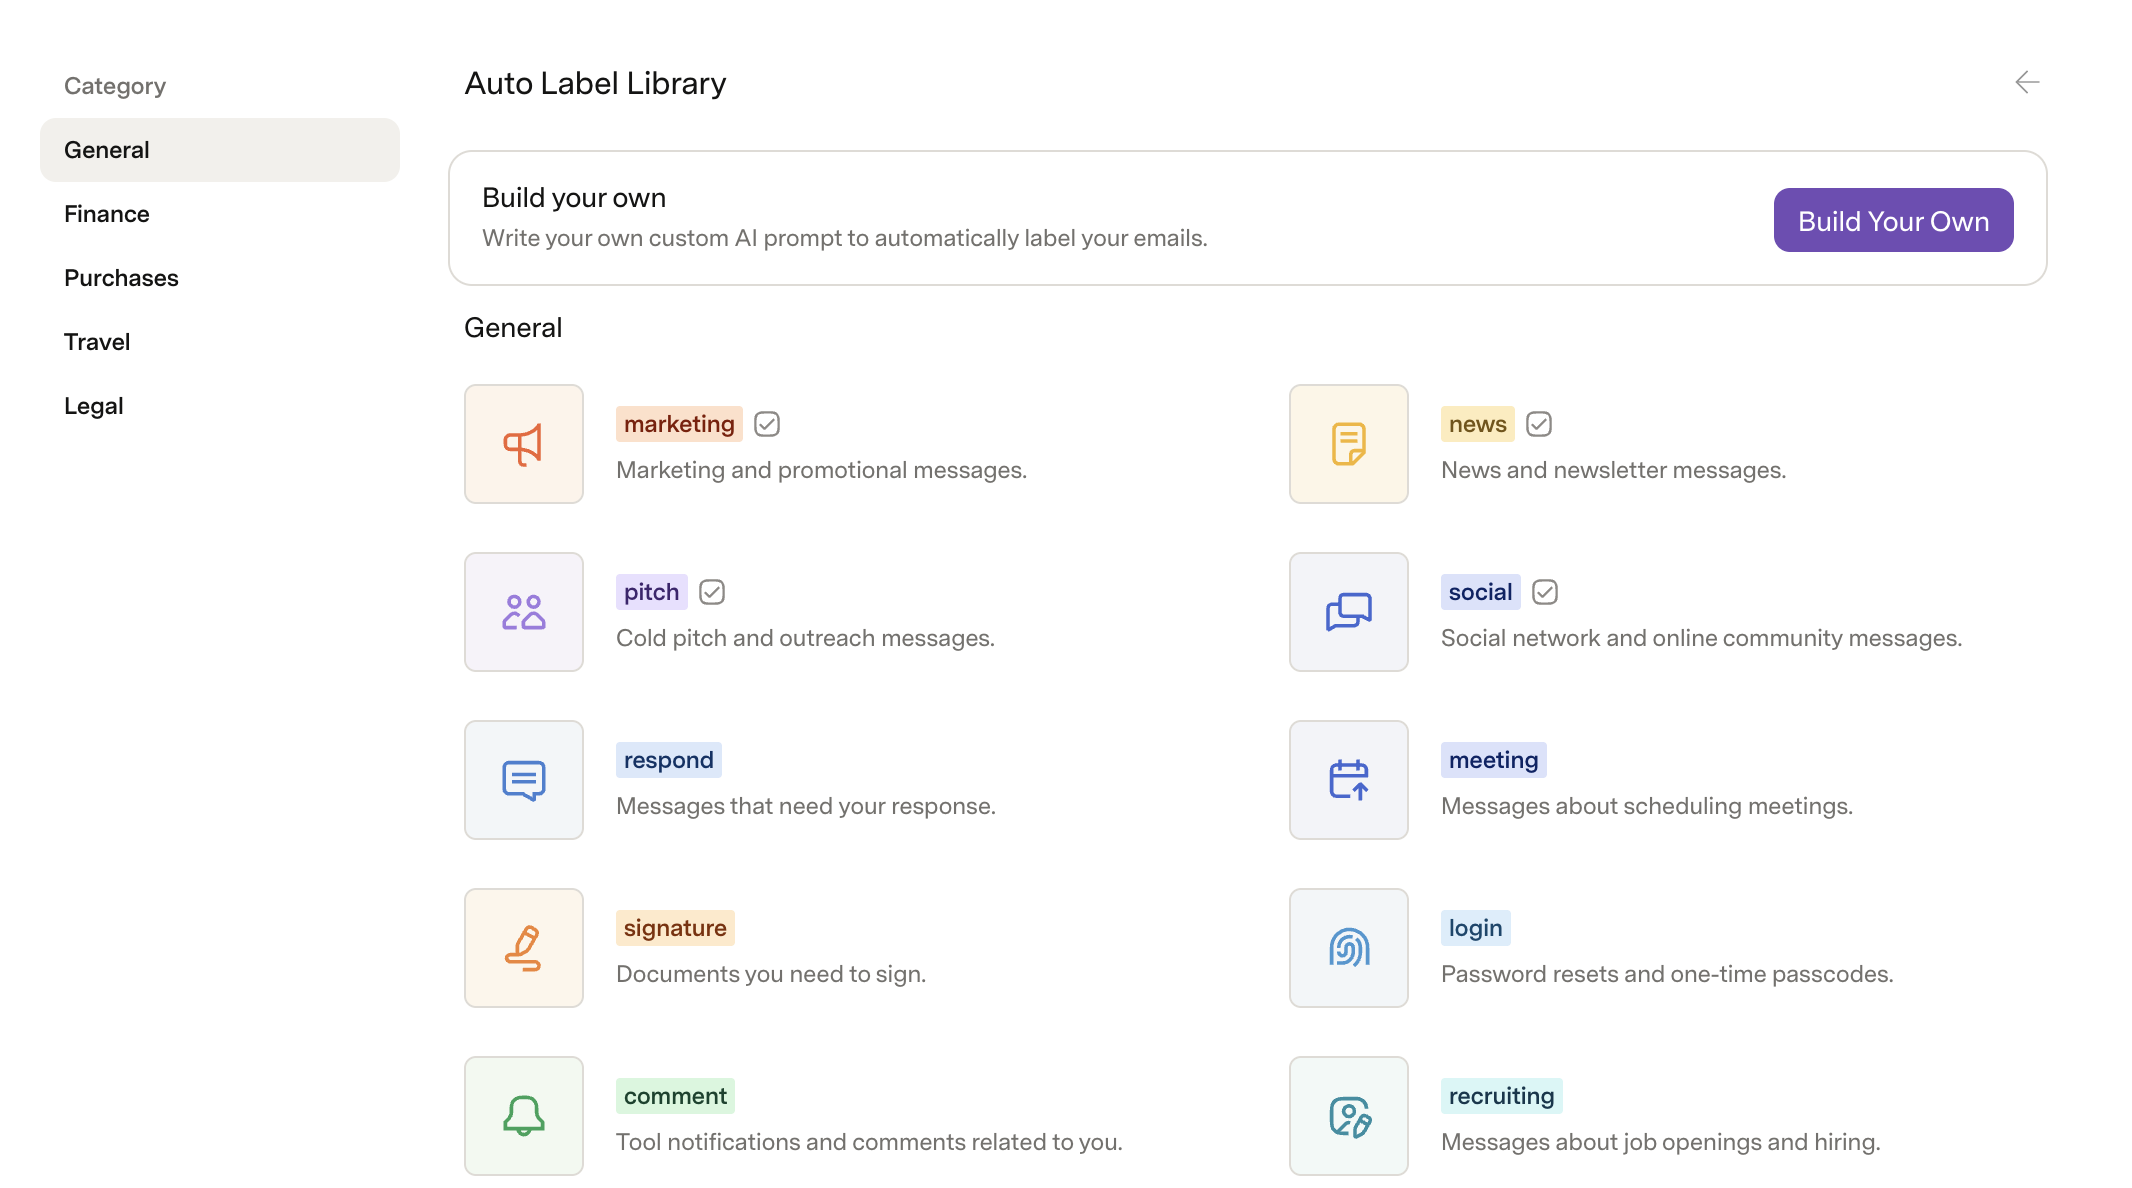Click the pitch people icon tile
The width and height of the screenshot is (2132, 1188).
524,612
